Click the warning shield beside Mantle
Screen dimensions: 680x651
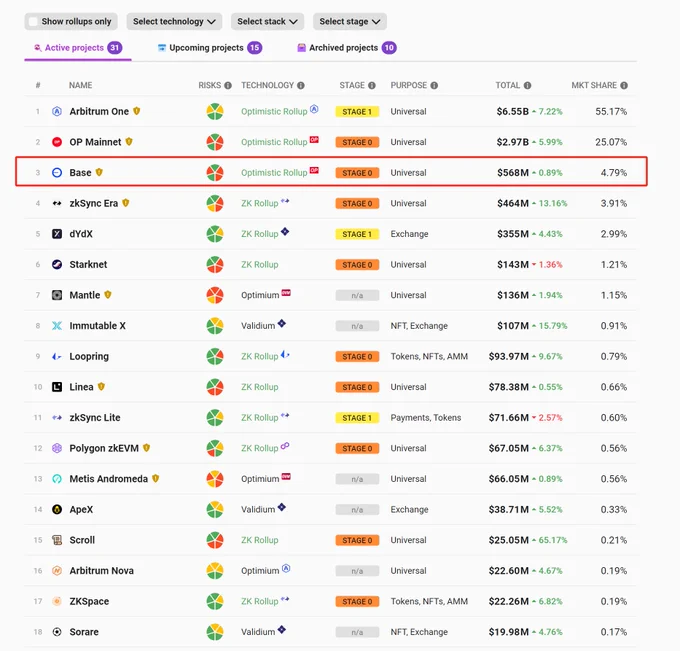click(108, 295)
